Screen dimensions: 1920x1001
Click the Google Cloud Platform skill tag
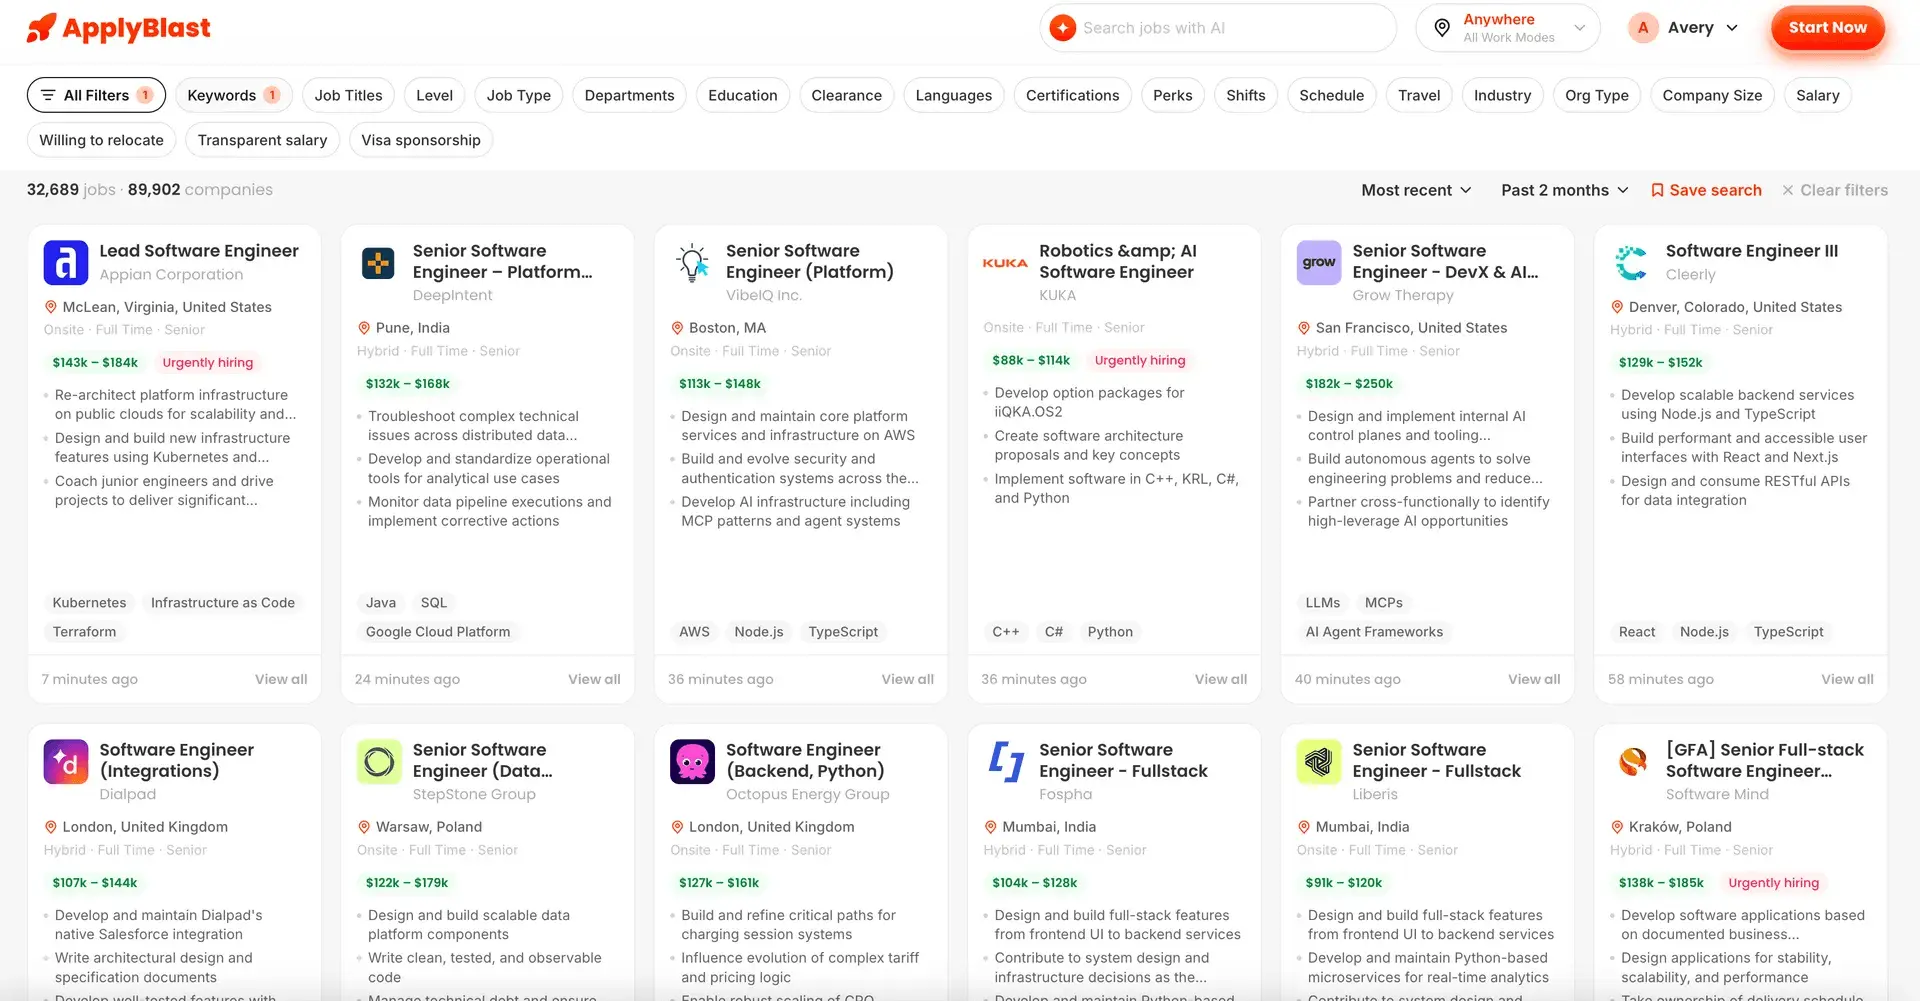pos(438,632)
